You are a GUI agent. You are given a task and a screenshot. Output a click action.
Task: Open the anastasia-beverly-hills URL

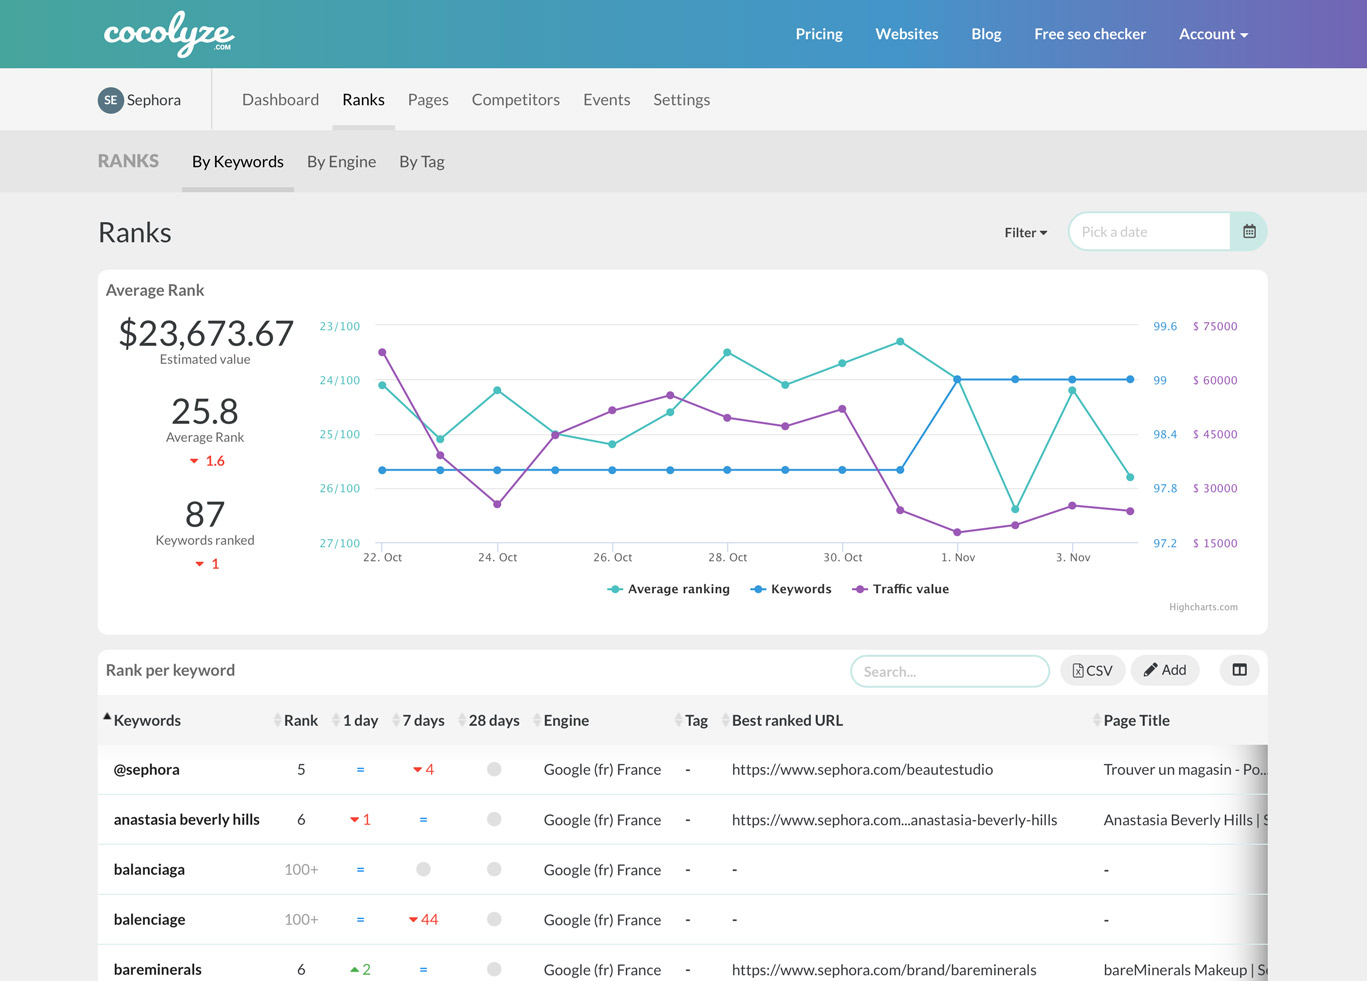point(894,820)
